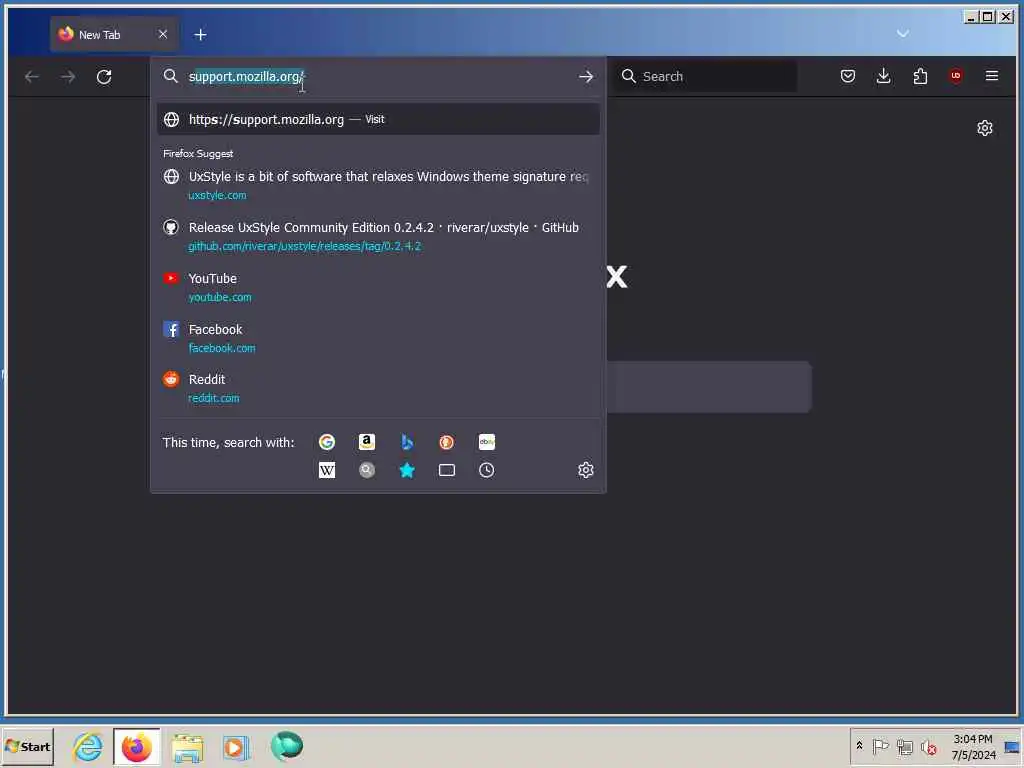The image size is (1024, 768).
Task: Open new tab page personalize gear
Action: pos(985,128)
